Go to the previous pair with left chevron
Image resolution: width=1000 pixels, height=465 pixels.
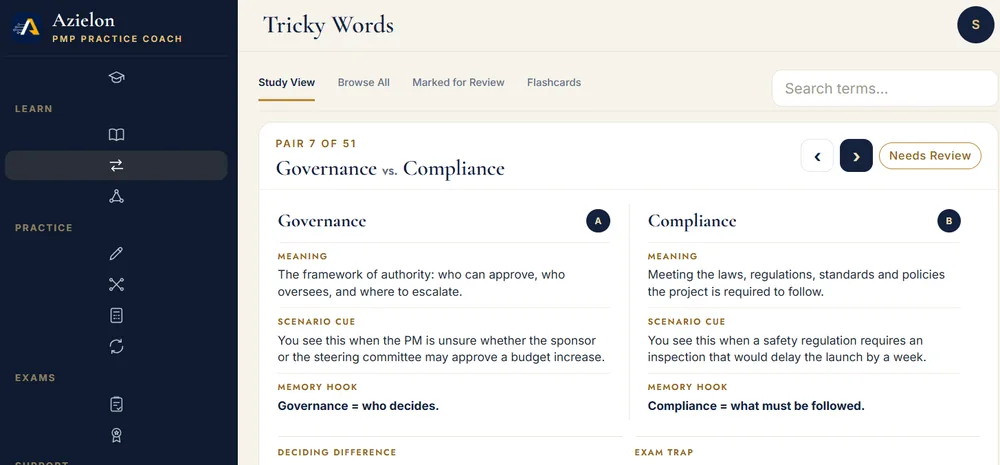click(x=817, y=156)
